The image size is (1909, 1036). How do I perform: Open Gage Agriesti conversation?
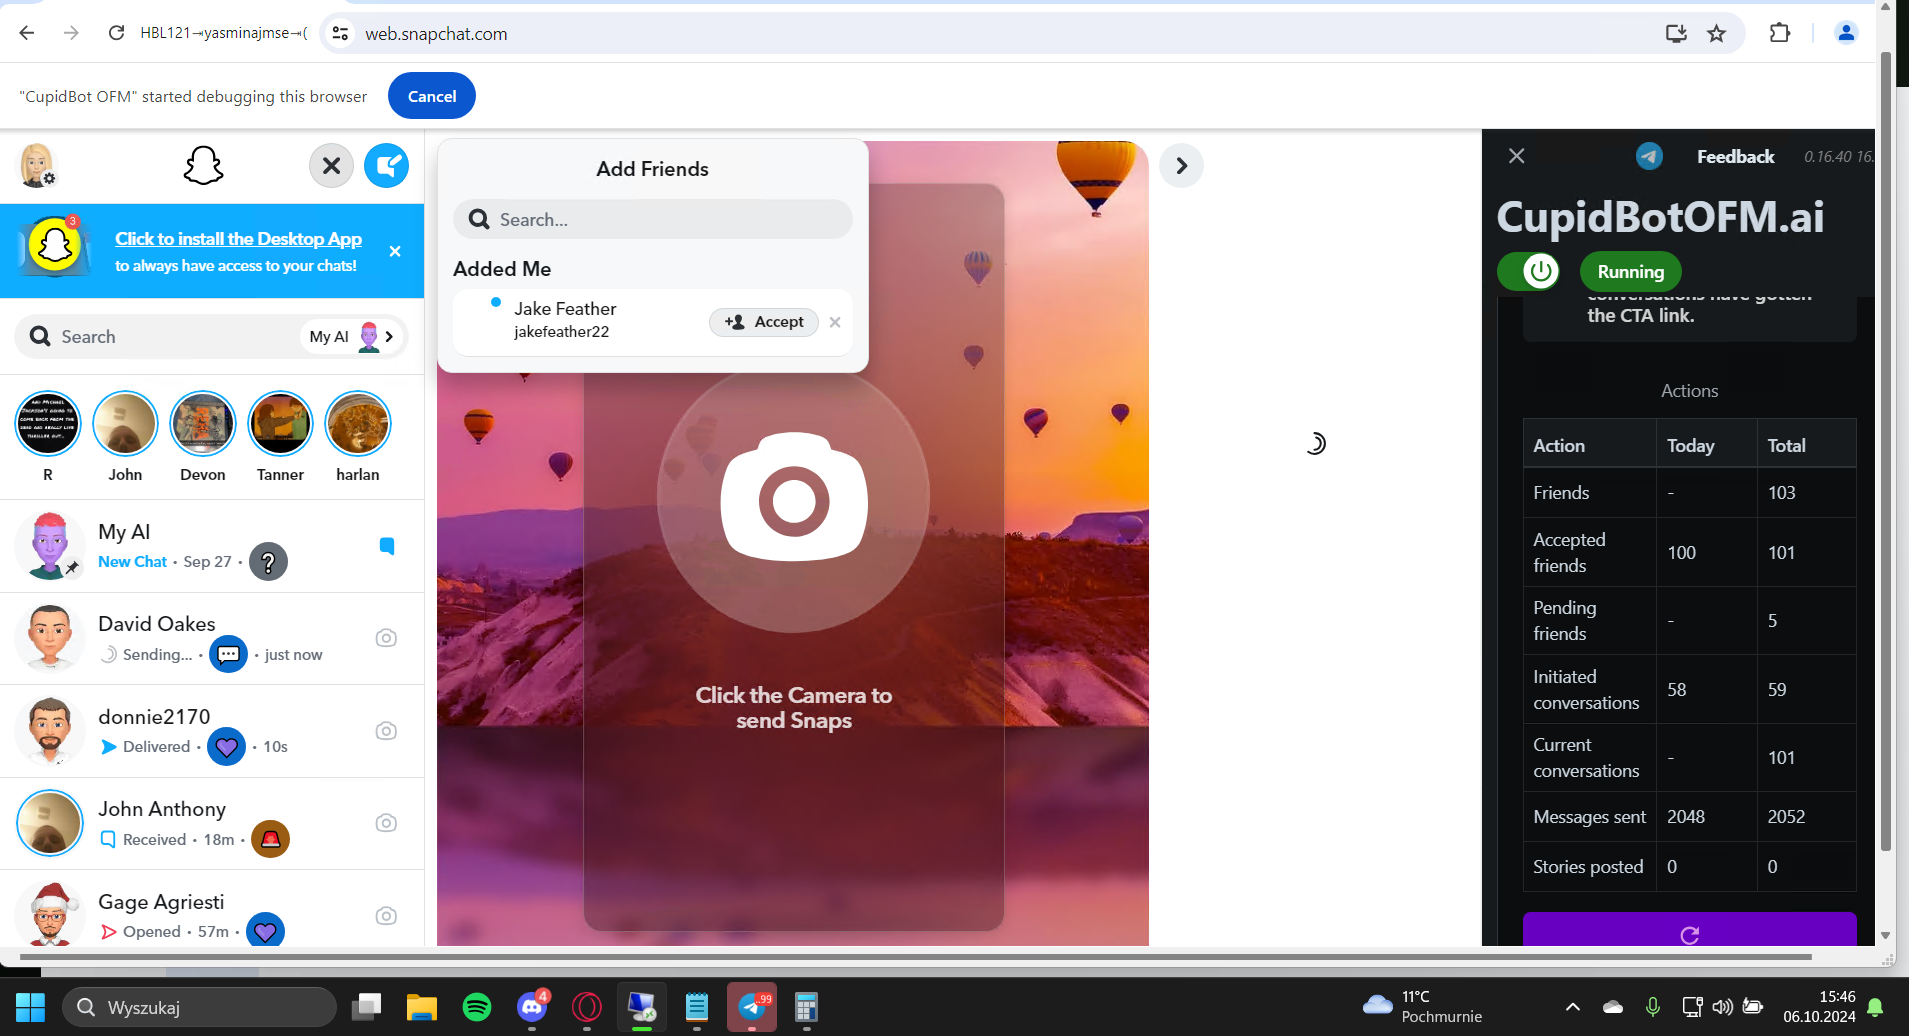pos(212,910)
